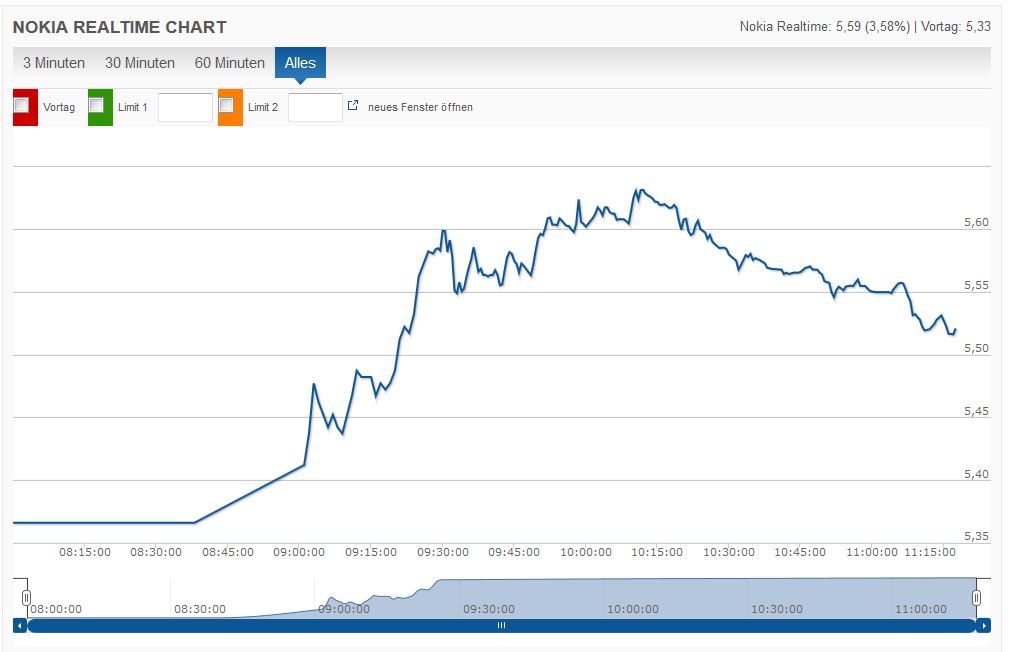Click the 'Vortag: 5,33' value

[956, 27]
